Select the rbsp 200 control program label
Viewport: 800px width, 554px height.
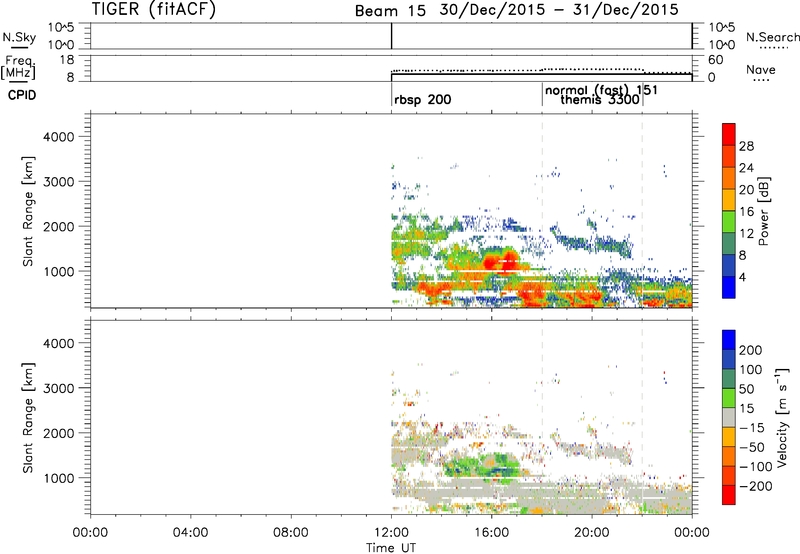tap(422, 99)
